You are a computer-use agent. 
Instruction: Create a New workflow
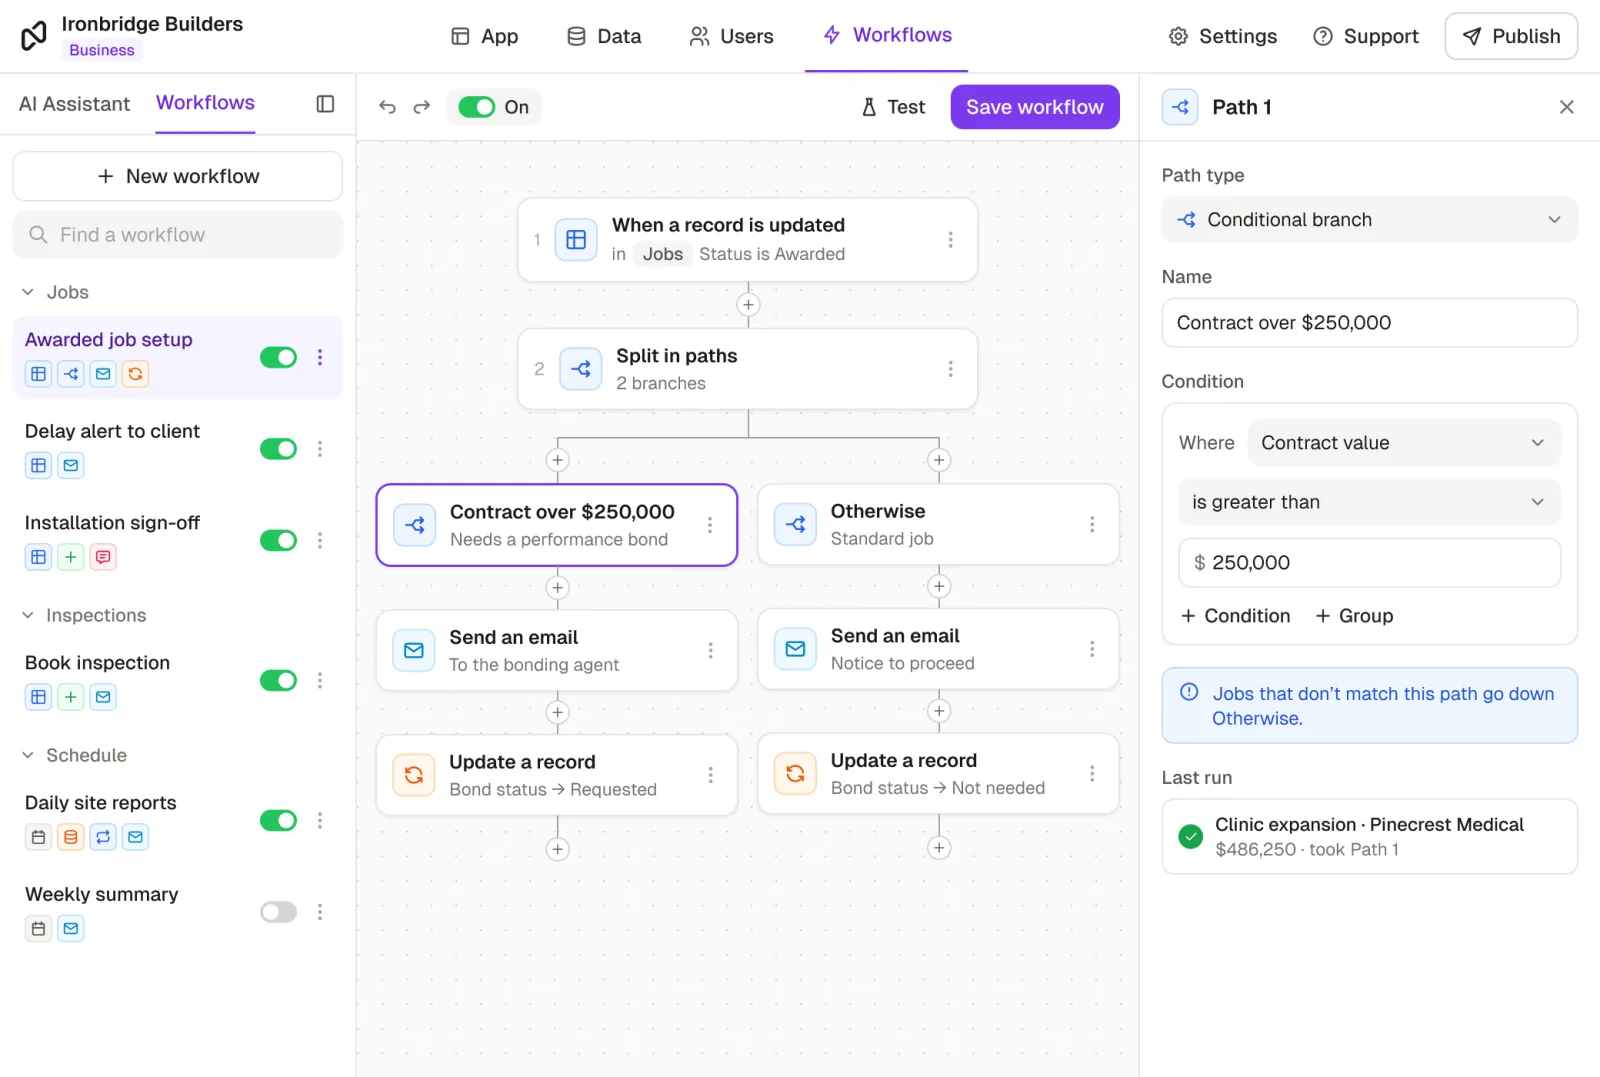pos(178,176)
